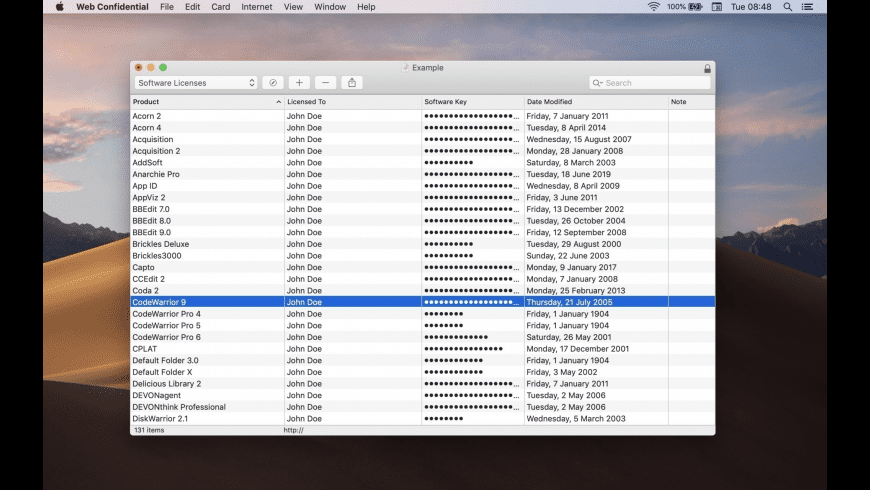Select the BBEdit 7.0 row

(423, 209)
